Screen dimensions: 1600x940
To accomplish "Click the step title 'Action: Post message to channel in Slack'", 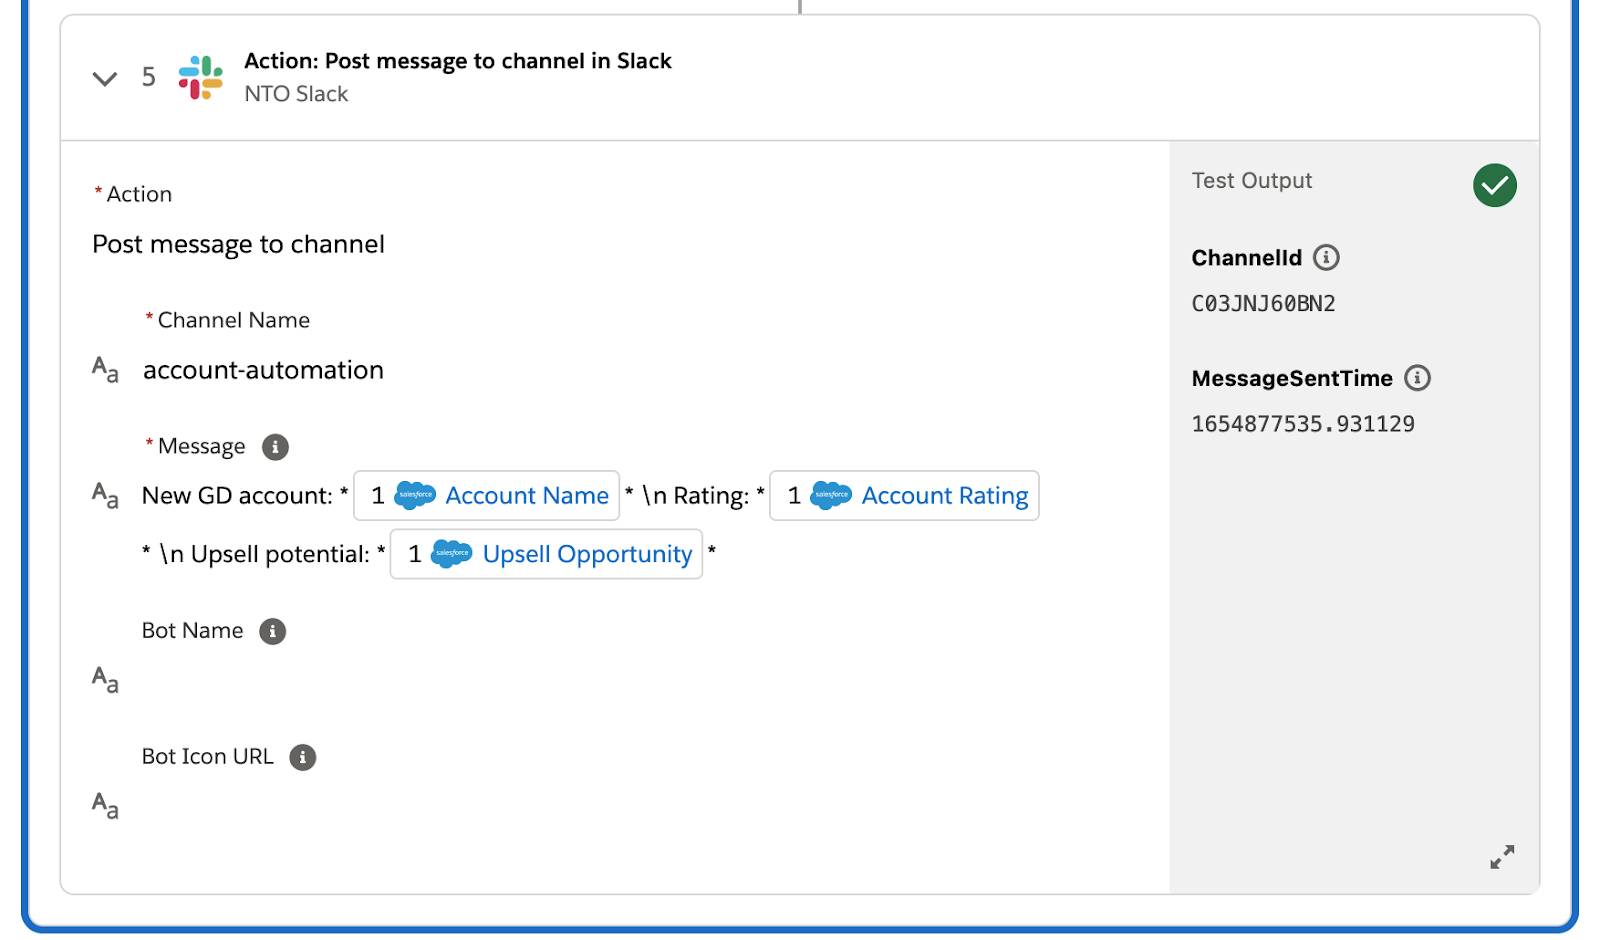I will (x=457, y=61).
